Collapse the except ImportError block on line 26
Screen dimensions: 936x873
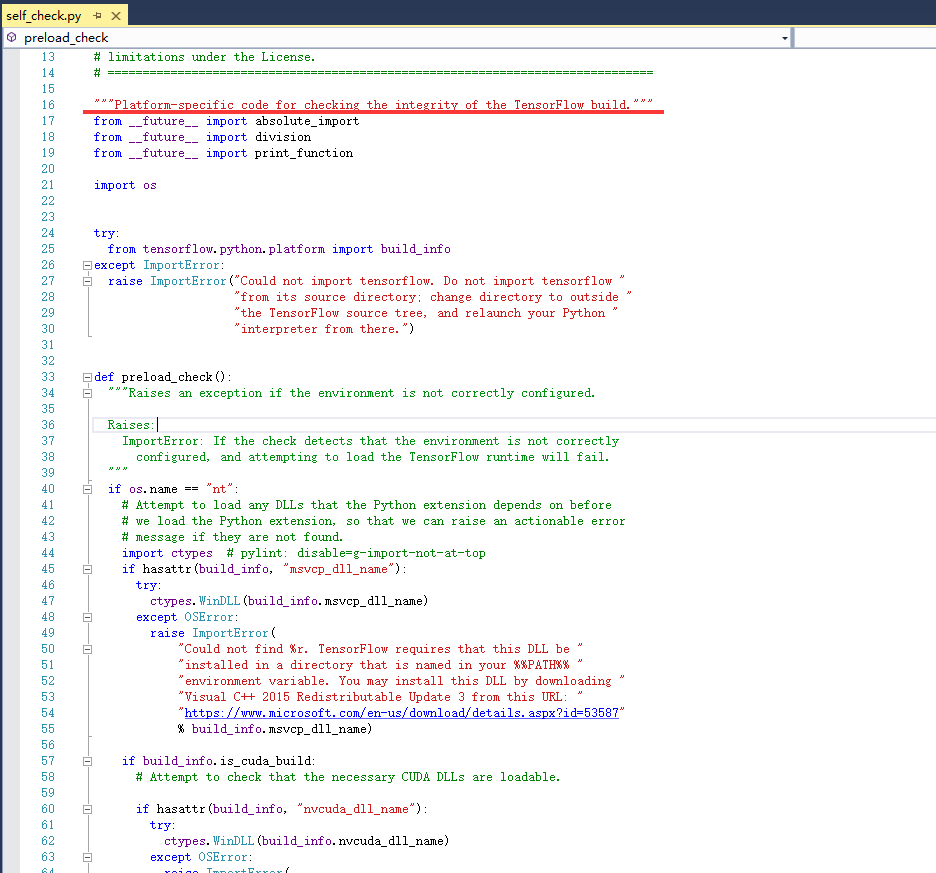88,265
